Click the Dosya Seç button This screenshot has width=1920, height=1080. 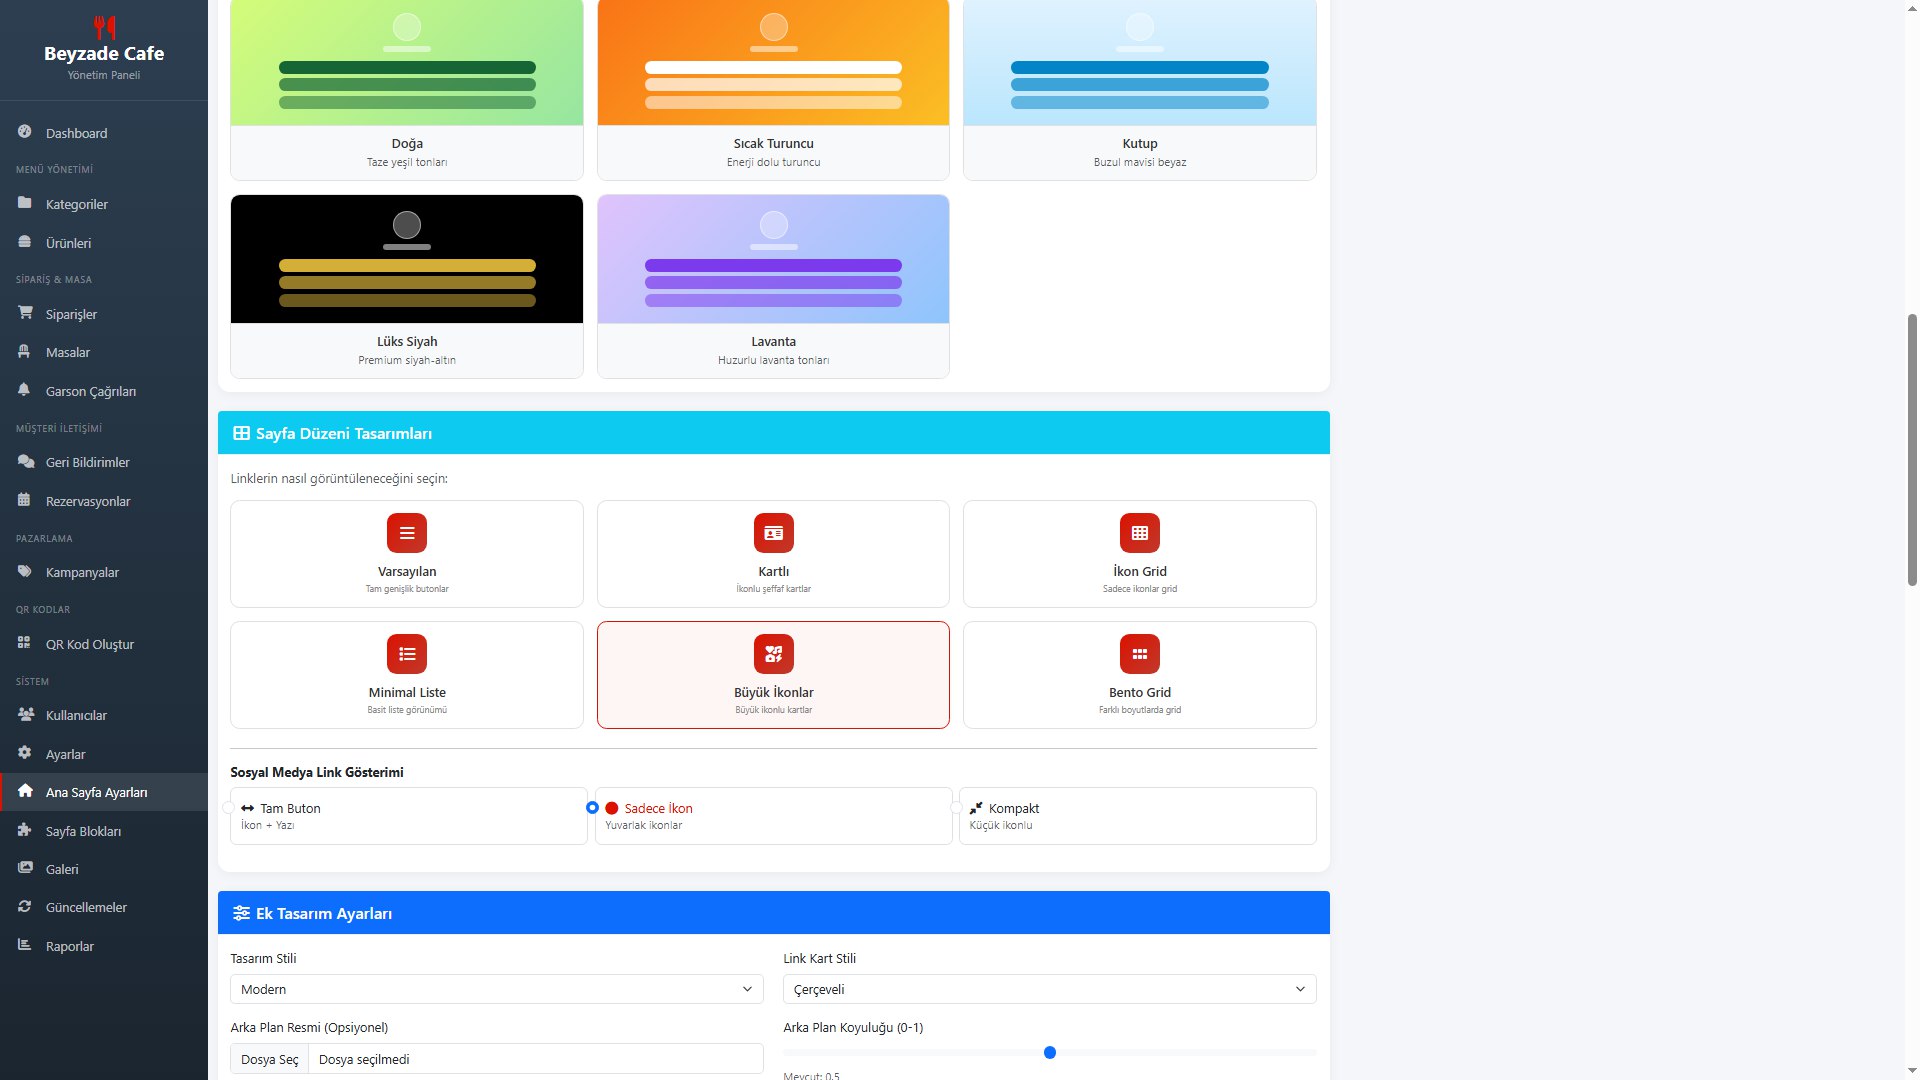[270, 1059]
